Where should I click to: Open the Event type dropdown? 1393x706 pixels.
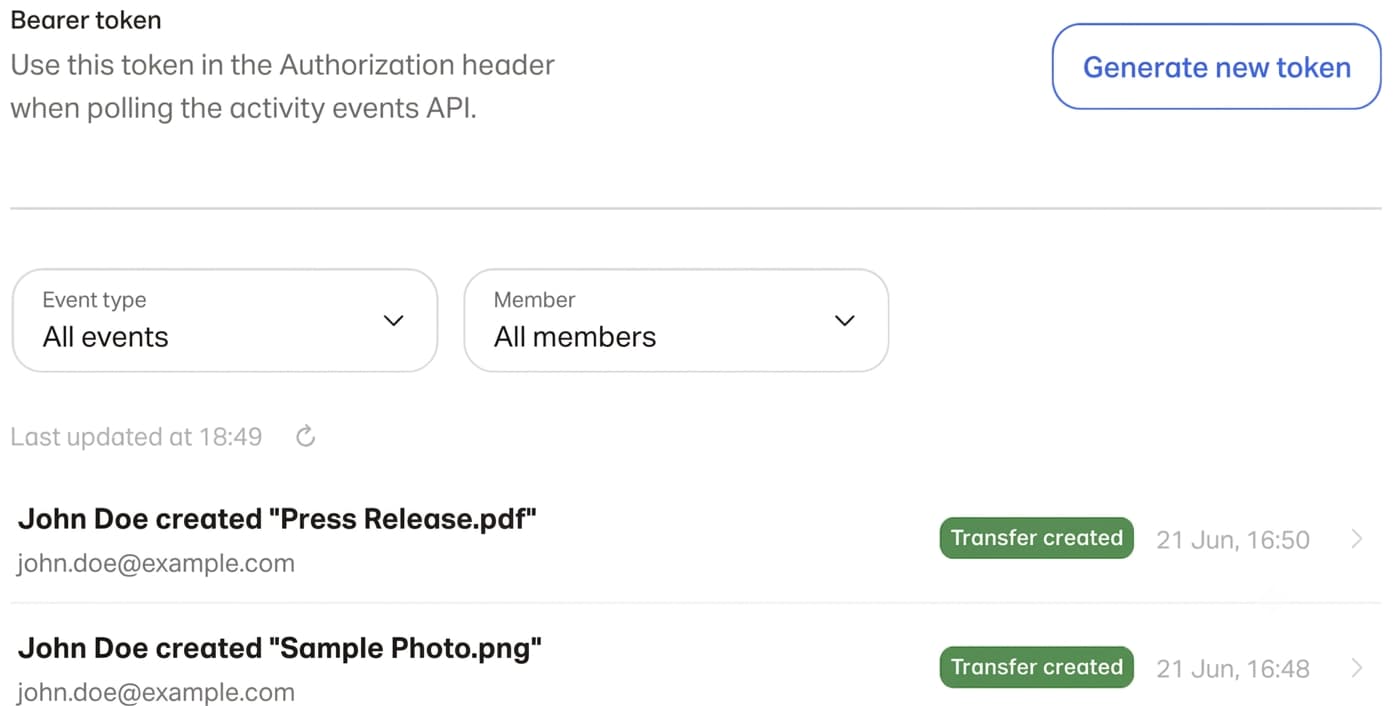pyautogui.click(x=225, y=320)
